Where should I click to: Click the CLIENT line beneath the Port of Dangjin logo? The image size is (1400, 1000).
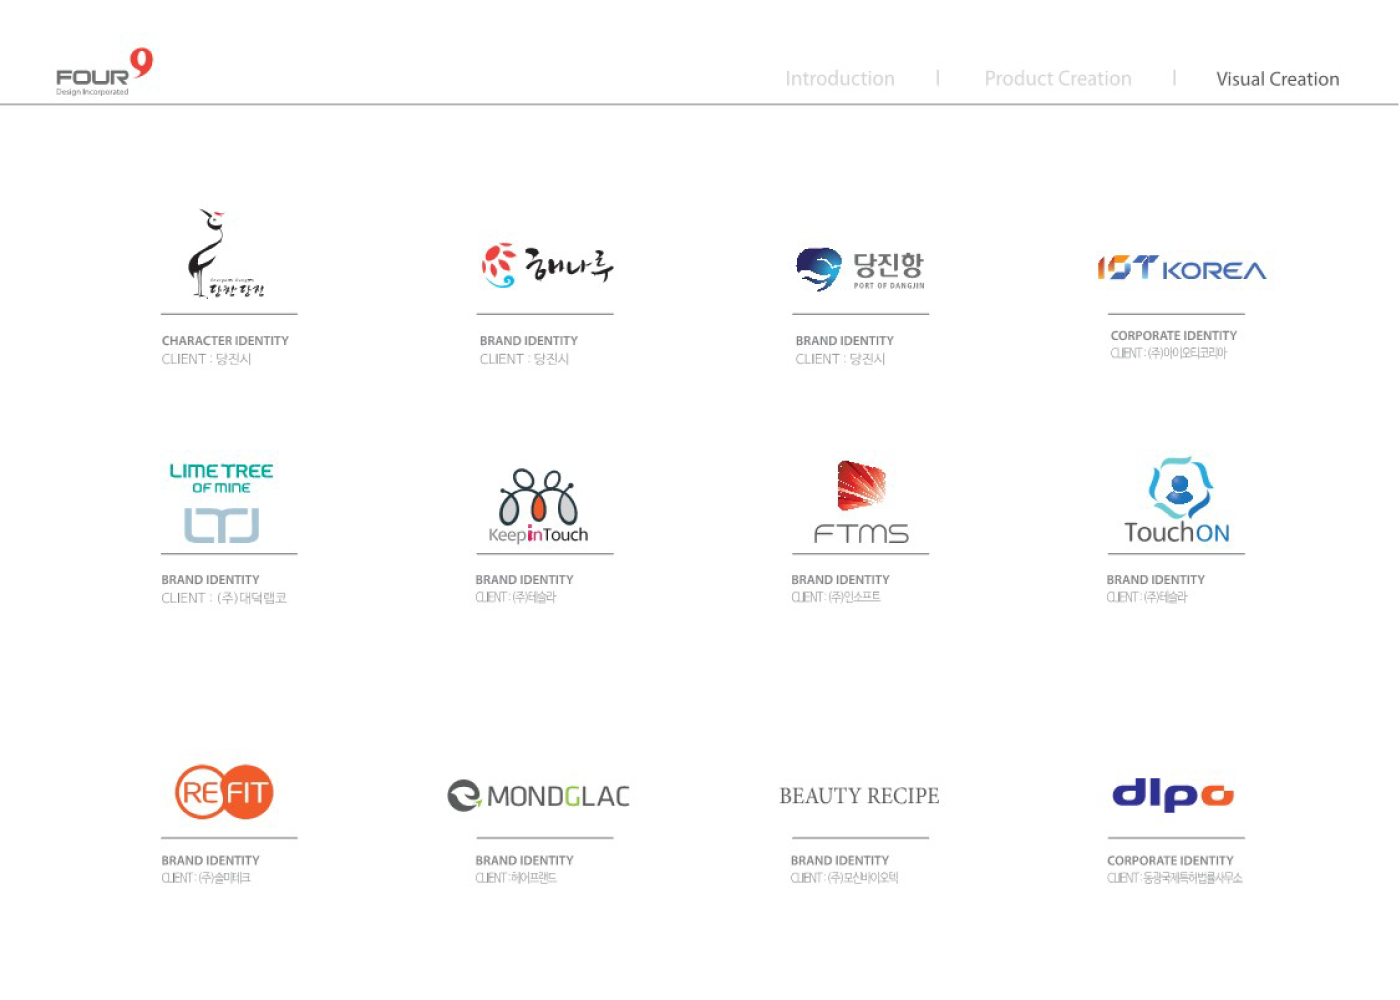pyautogui.click(x=840, y=359)
